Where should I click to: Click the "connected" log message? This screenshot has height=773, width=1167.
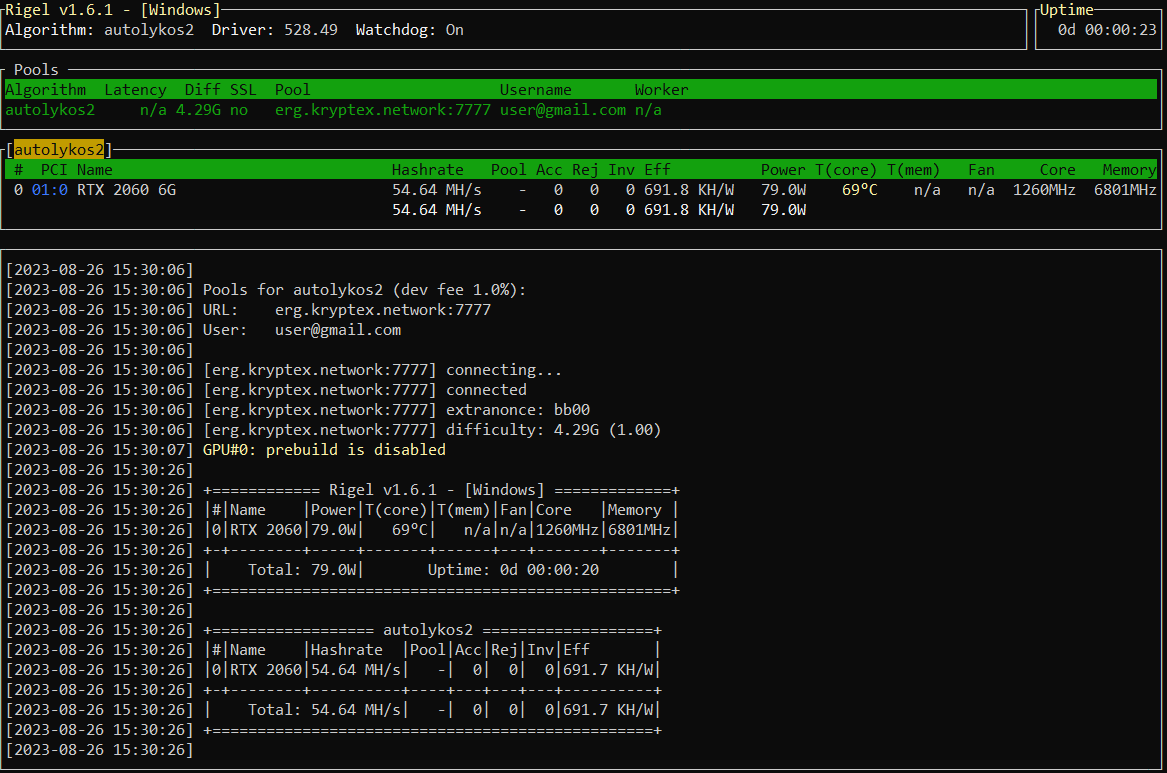tap(487, 390)
